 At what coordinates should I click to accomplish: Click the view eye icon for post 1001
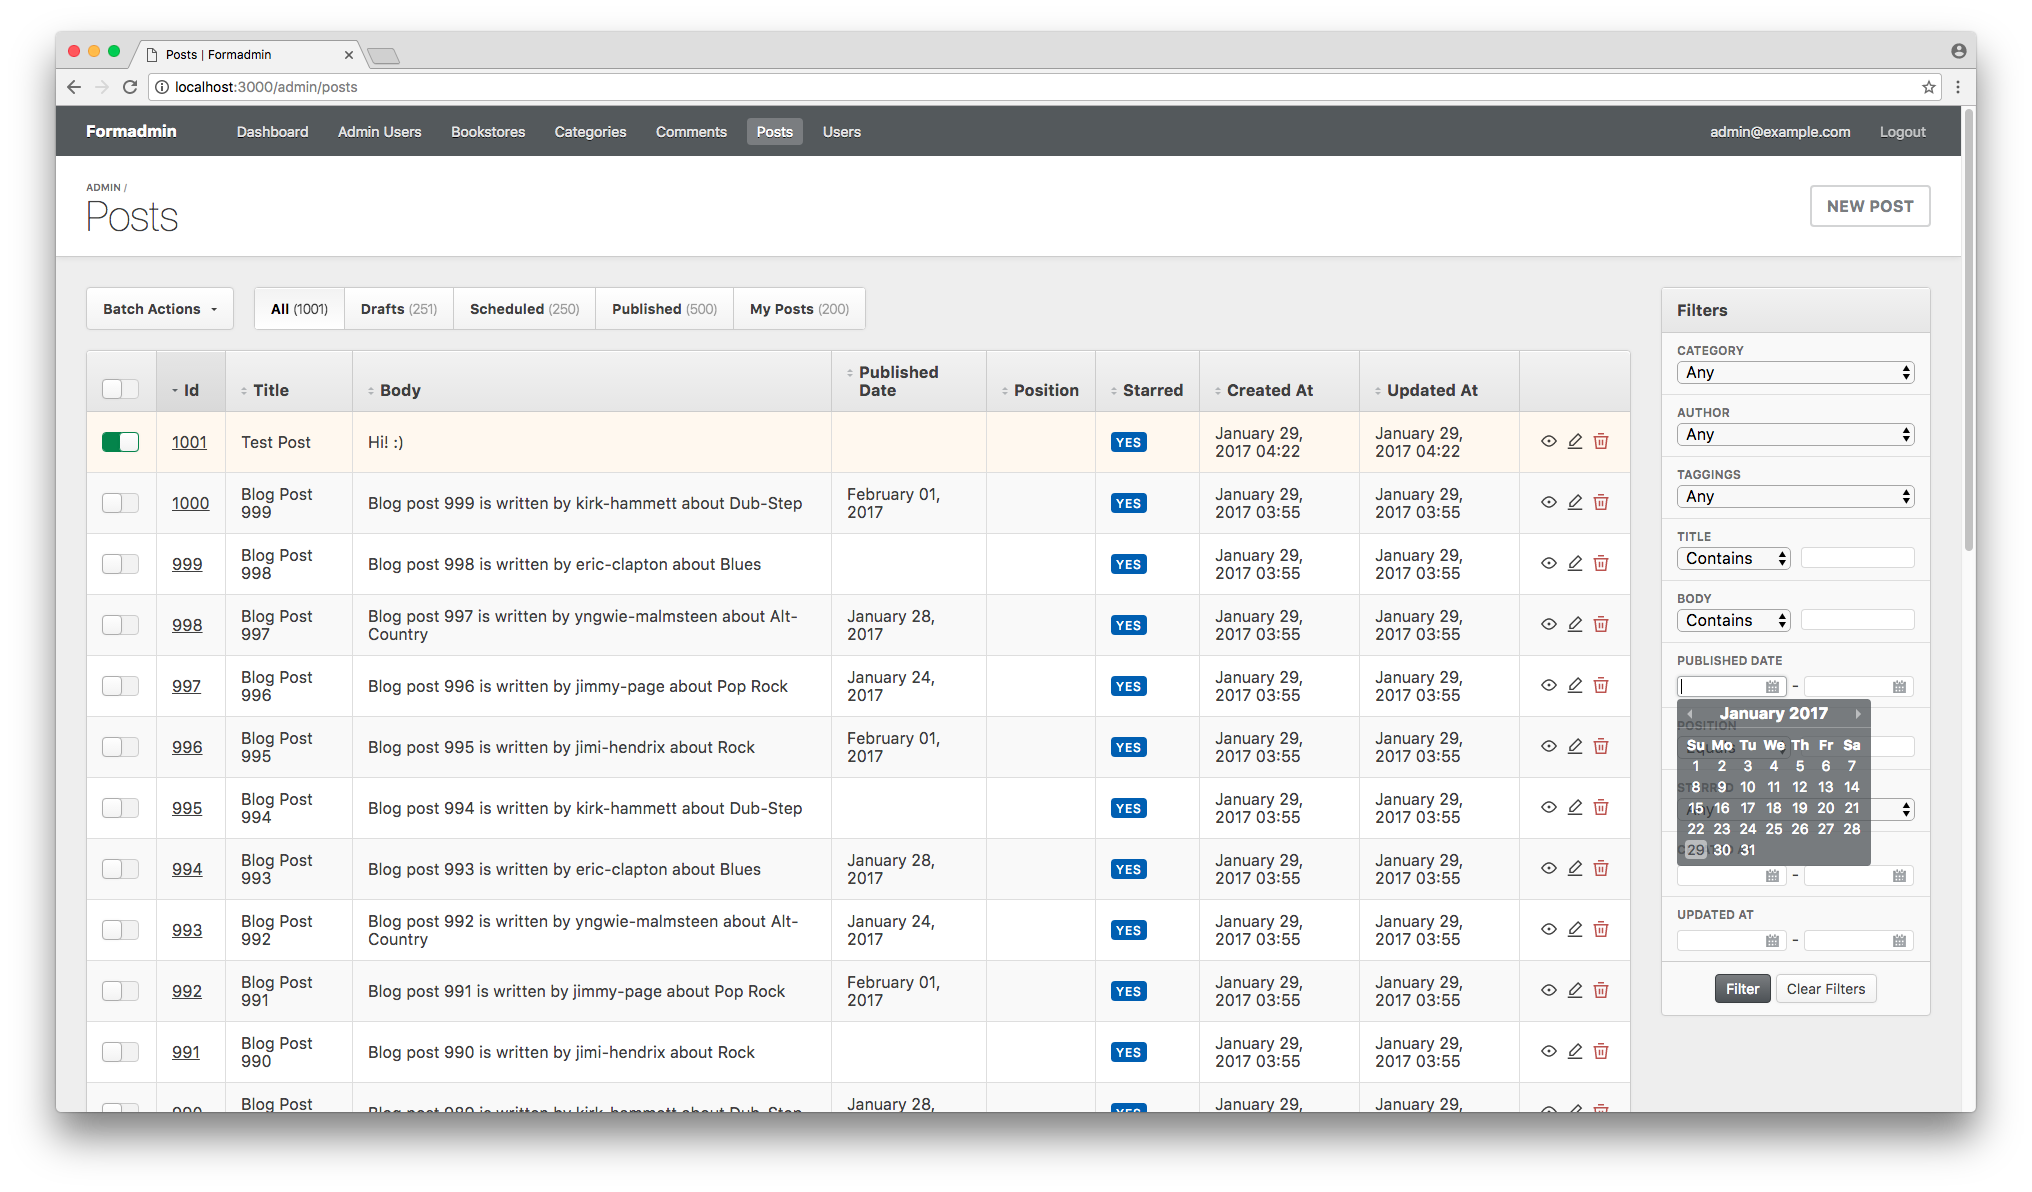click(x=1548, y=441)
